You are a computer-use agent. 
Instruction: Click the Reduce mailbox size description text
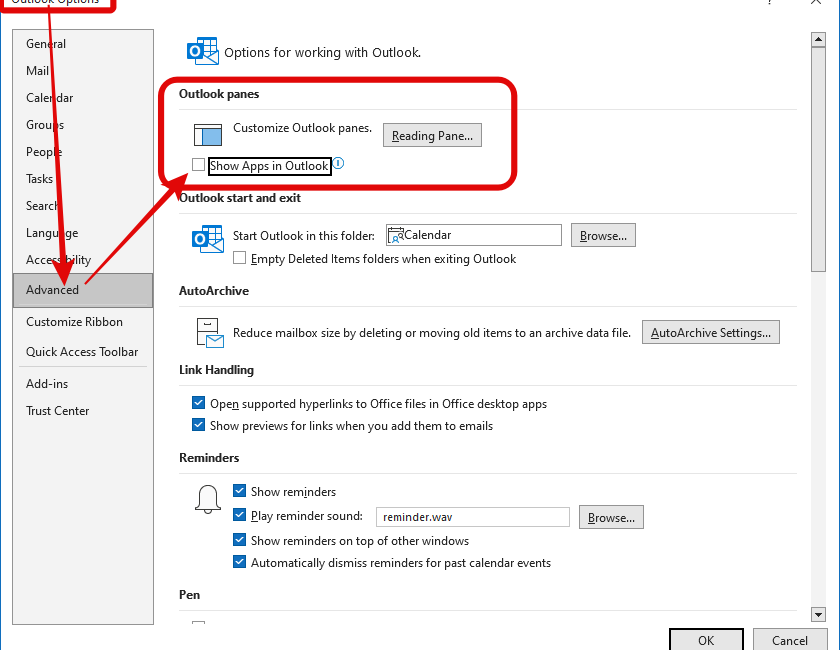click(432, 333)
